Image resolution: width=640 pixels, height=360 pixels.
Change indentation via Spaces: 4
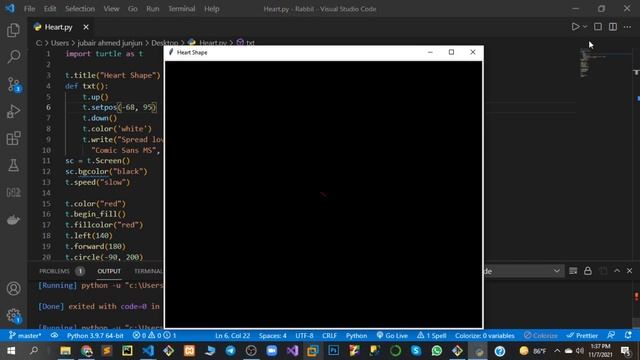pos(273,336)
